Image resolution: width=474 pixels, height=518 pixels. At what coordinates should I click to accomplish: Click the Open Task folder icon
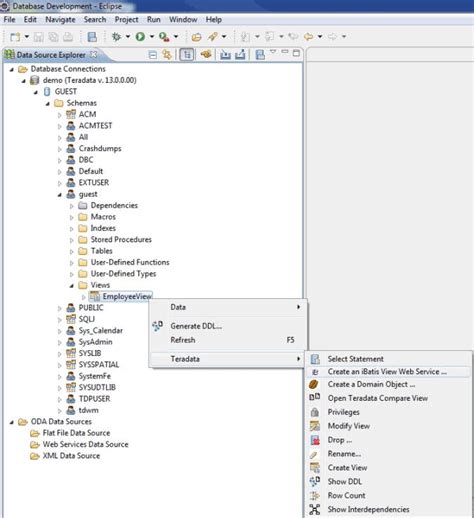click(196, 37)
